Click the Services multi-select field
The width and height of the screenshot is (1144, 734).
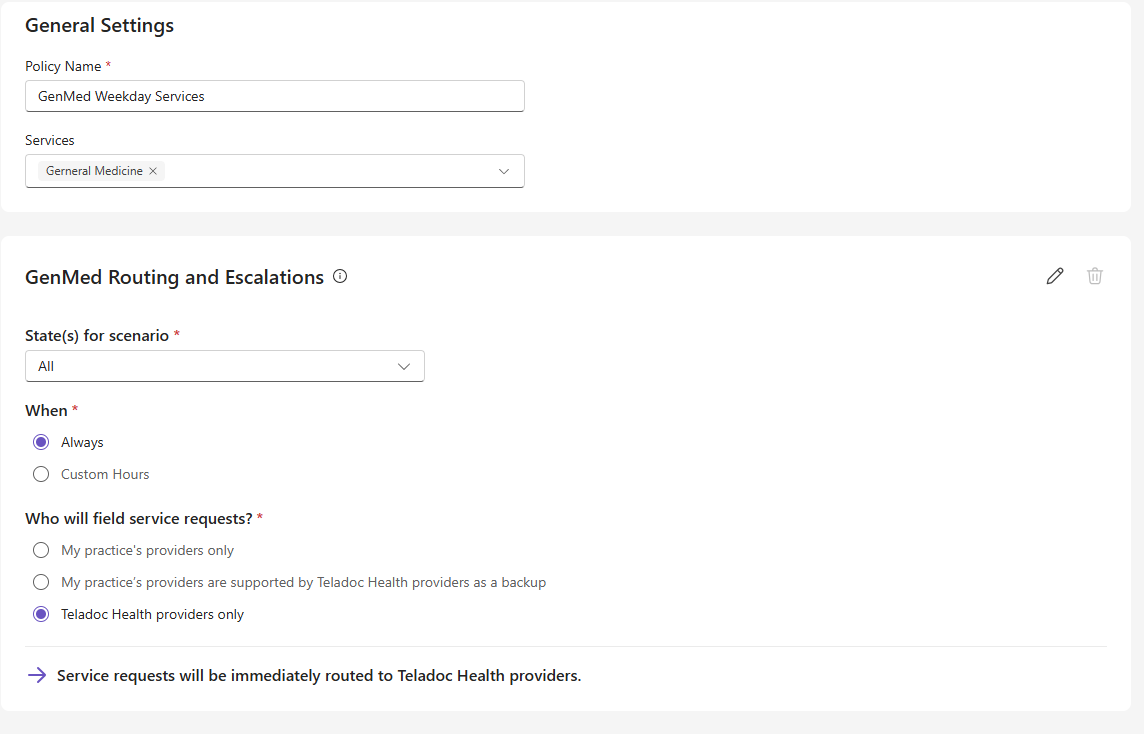pos(275,171)
